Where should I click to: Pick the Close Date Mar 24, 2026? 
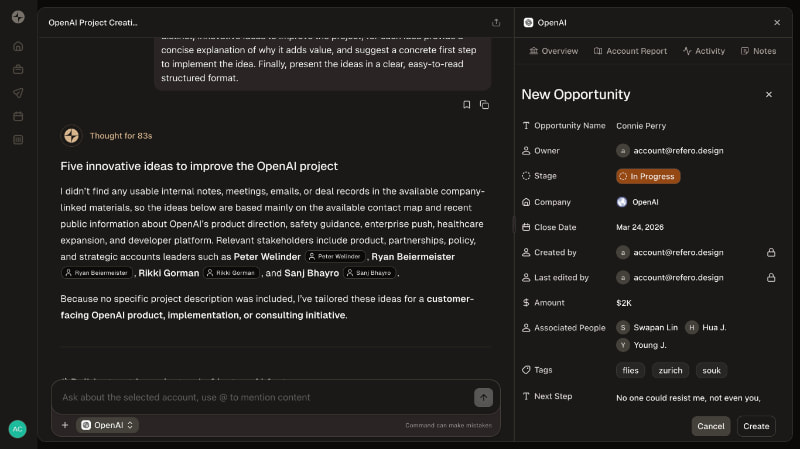(640, 227)
